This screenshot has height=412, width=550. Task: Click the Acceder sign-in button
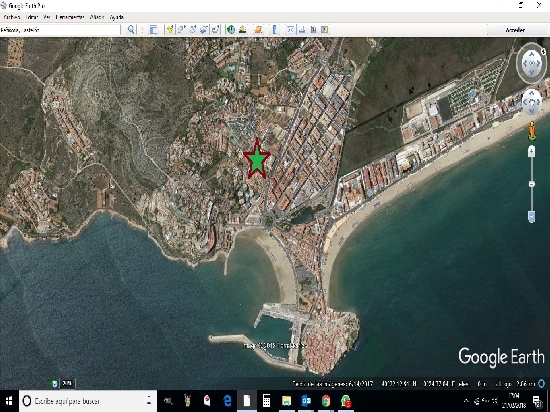(x=515, y=30)
